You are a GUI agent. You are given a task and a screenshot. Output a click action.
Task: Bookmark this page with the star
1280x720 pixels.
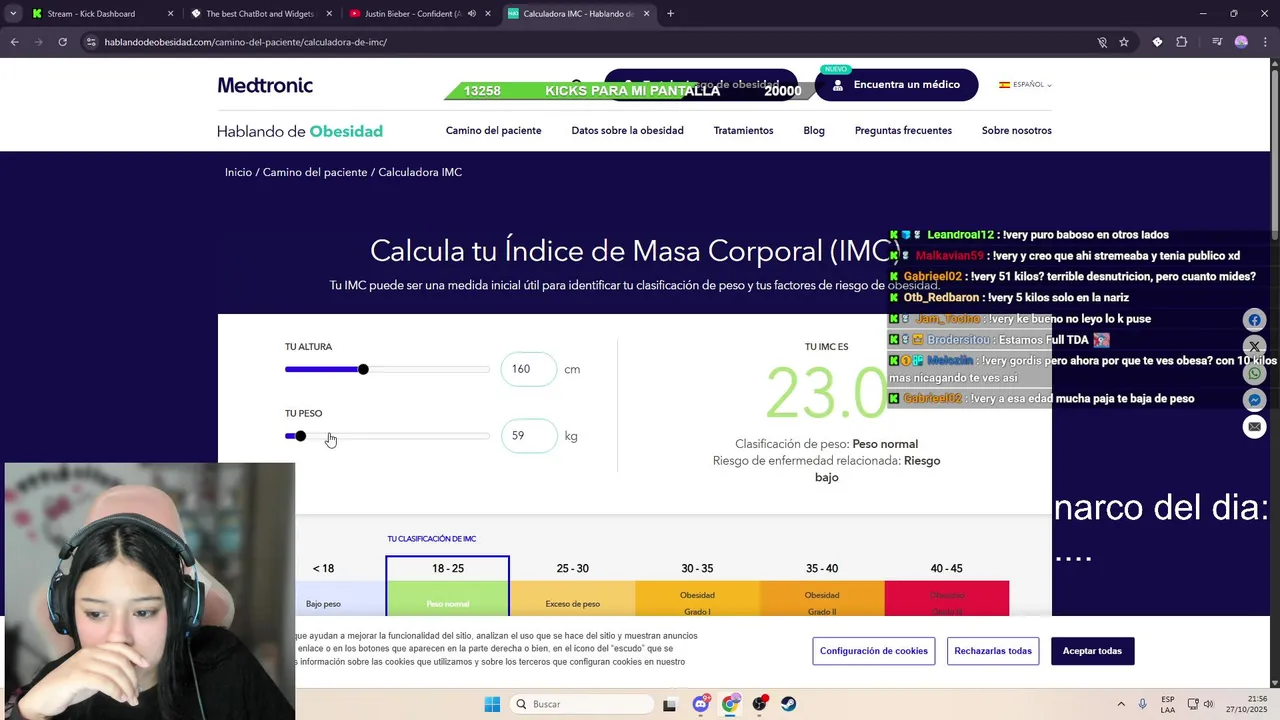point(1124,42)
